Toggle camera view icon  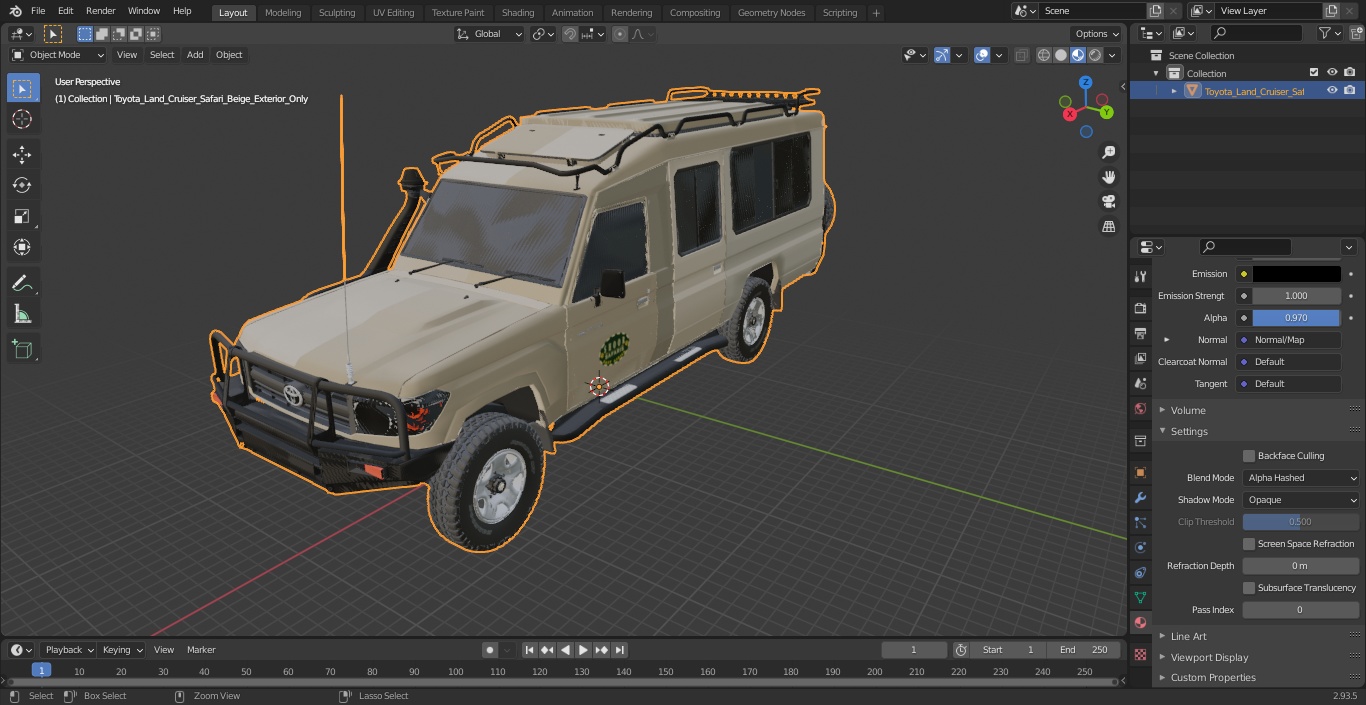click(1108, 201)
